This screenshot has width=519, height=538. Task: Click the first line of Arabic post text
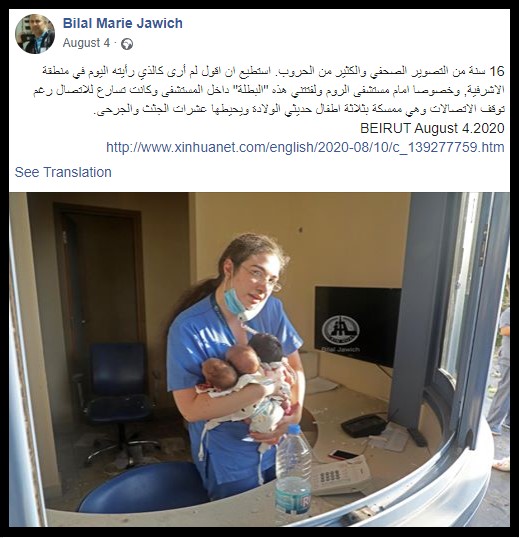273,71
